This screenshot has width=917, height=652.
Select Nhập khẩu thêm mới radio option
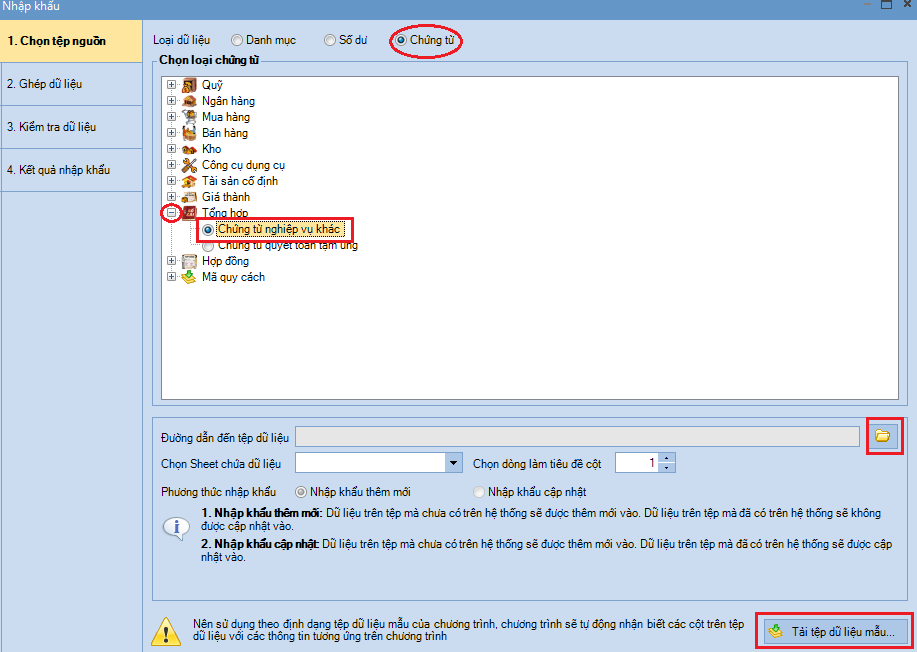tap(301, 492)
